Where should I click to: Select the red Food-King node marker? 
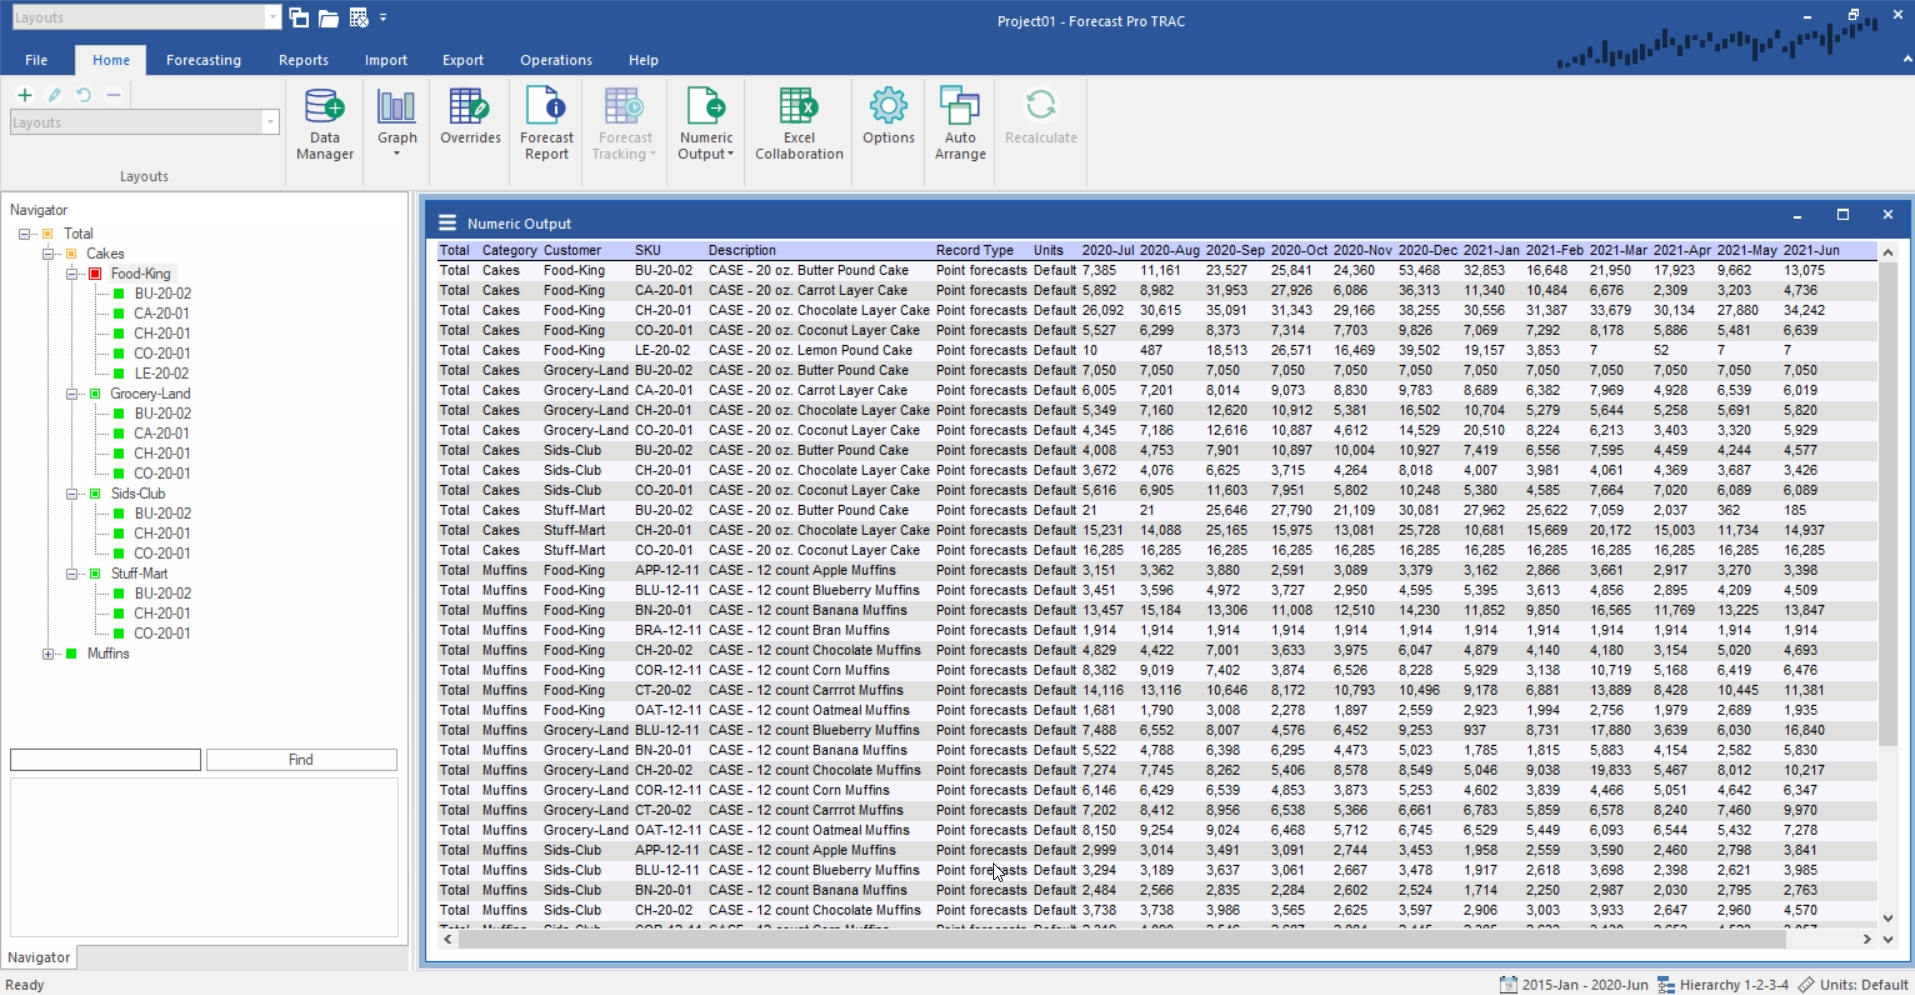[x=95, y=274]
